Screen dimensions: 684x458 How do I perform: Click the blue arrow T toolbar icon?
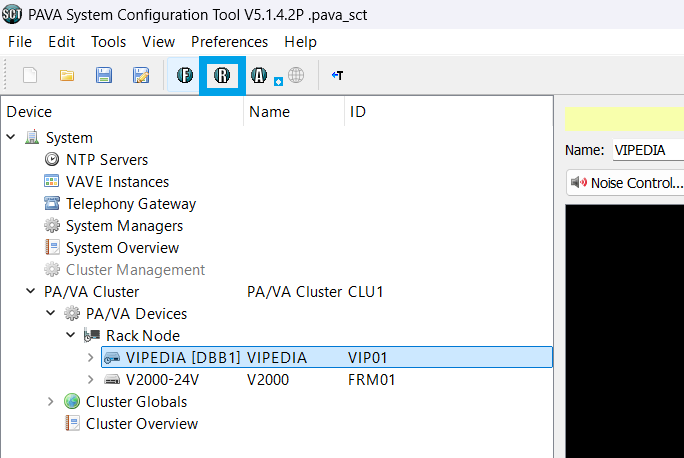[x=337, y=75]
